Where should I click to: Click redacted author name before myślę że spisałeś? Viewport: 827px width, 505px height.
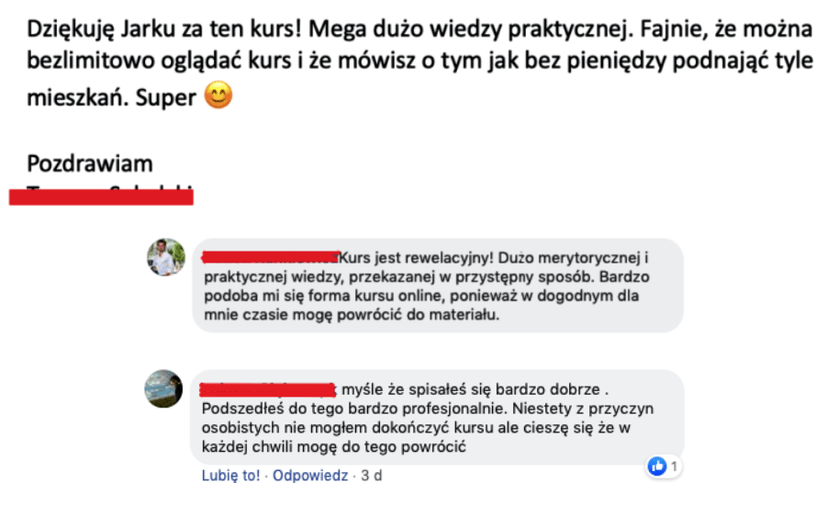click(267, 390)
